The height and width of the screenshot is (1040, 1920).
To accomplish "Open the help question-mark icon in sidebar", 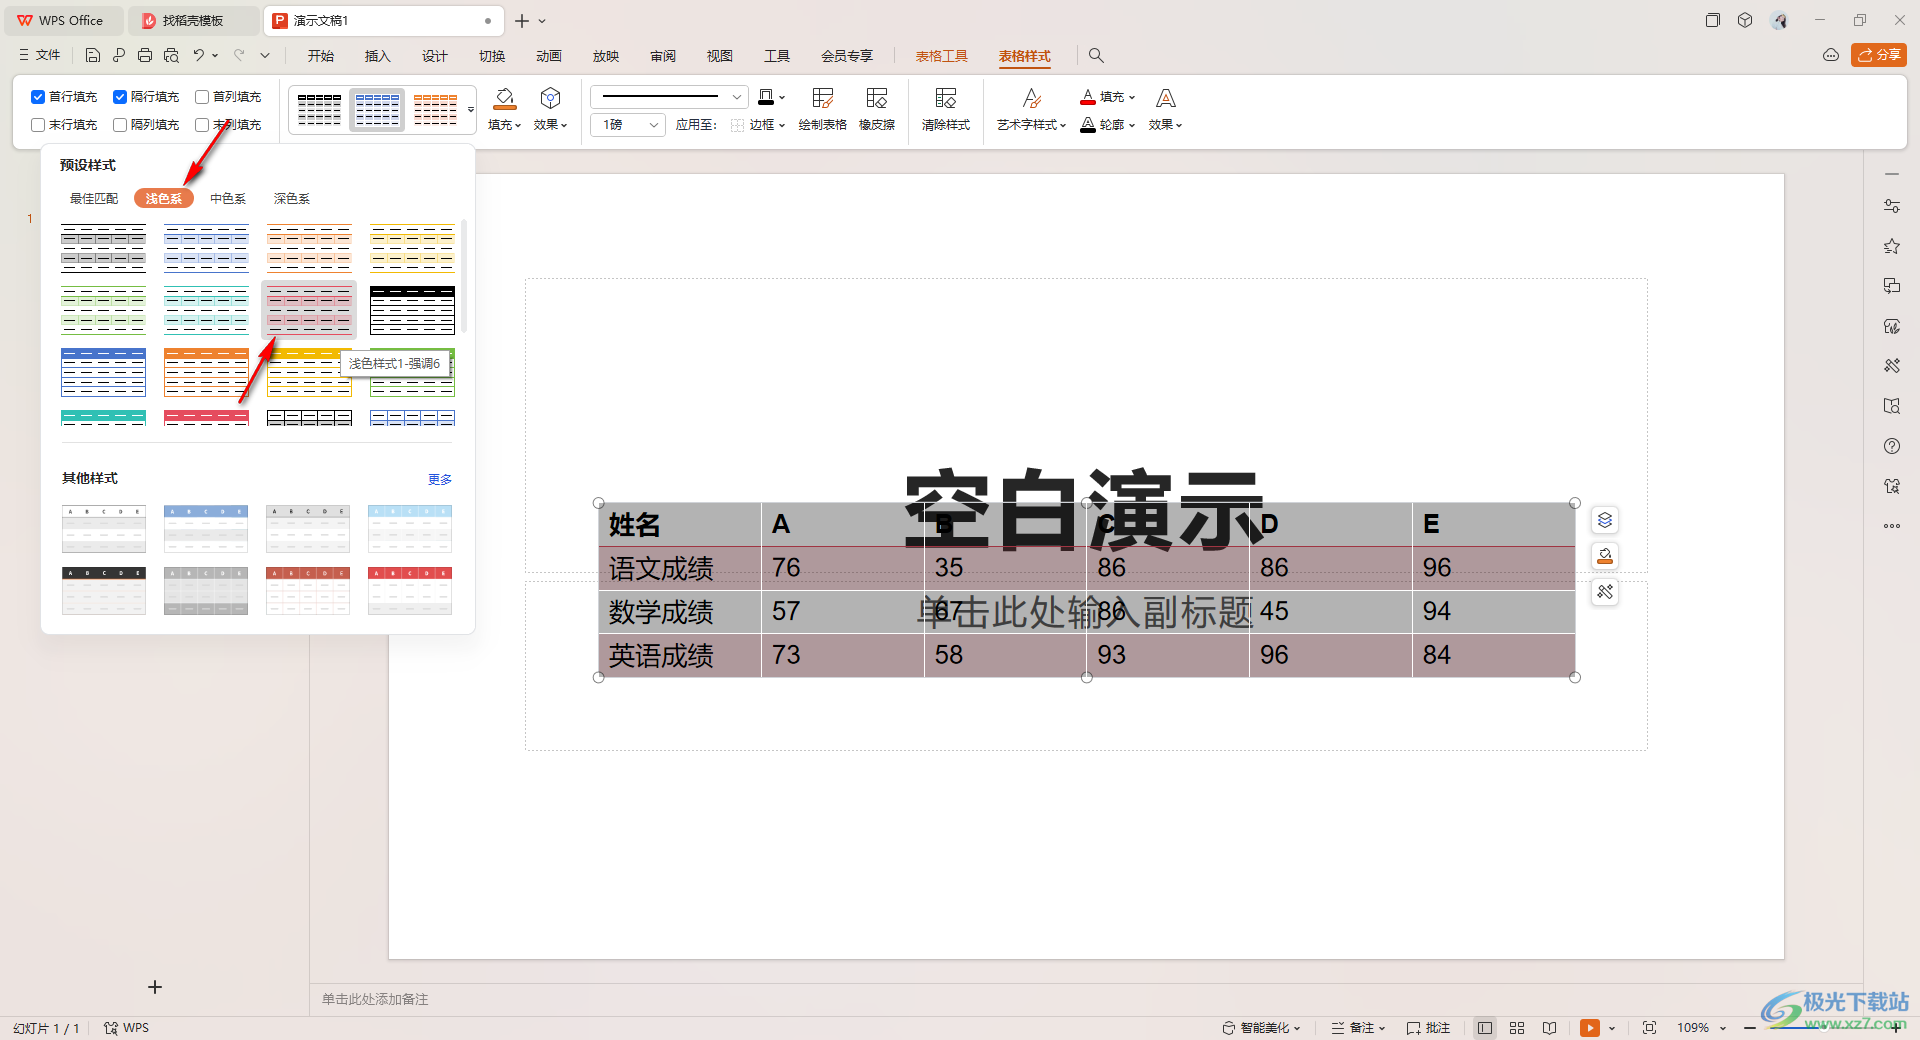I will coord(1892,446).
